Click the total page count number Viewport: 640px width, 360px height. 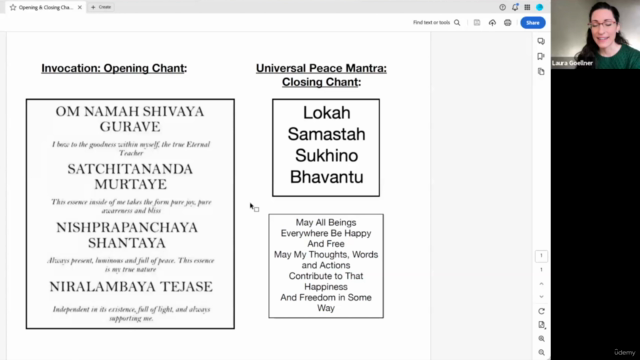541,270
